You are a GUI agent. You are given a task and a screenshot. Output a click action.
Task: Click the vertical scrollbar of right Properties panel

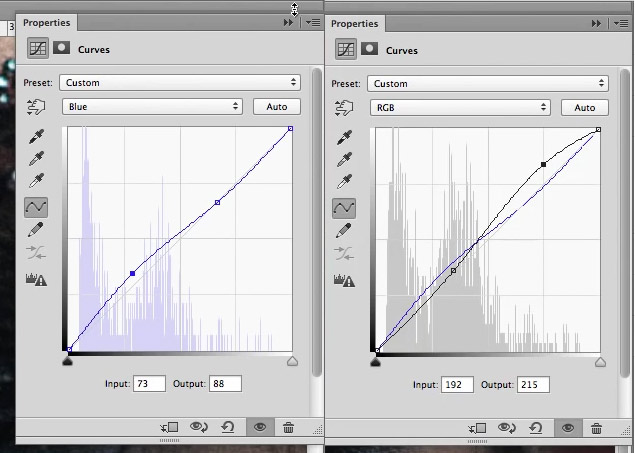624,223
